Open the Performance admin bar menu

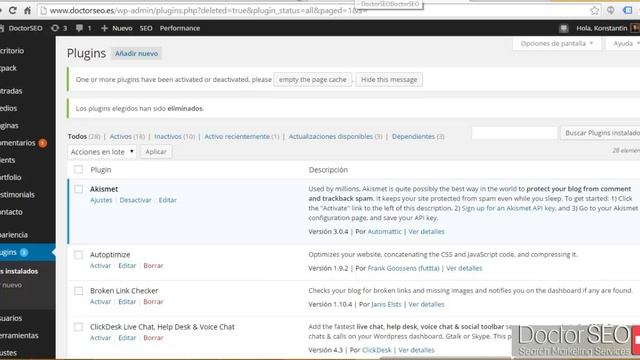click(180, 28)
